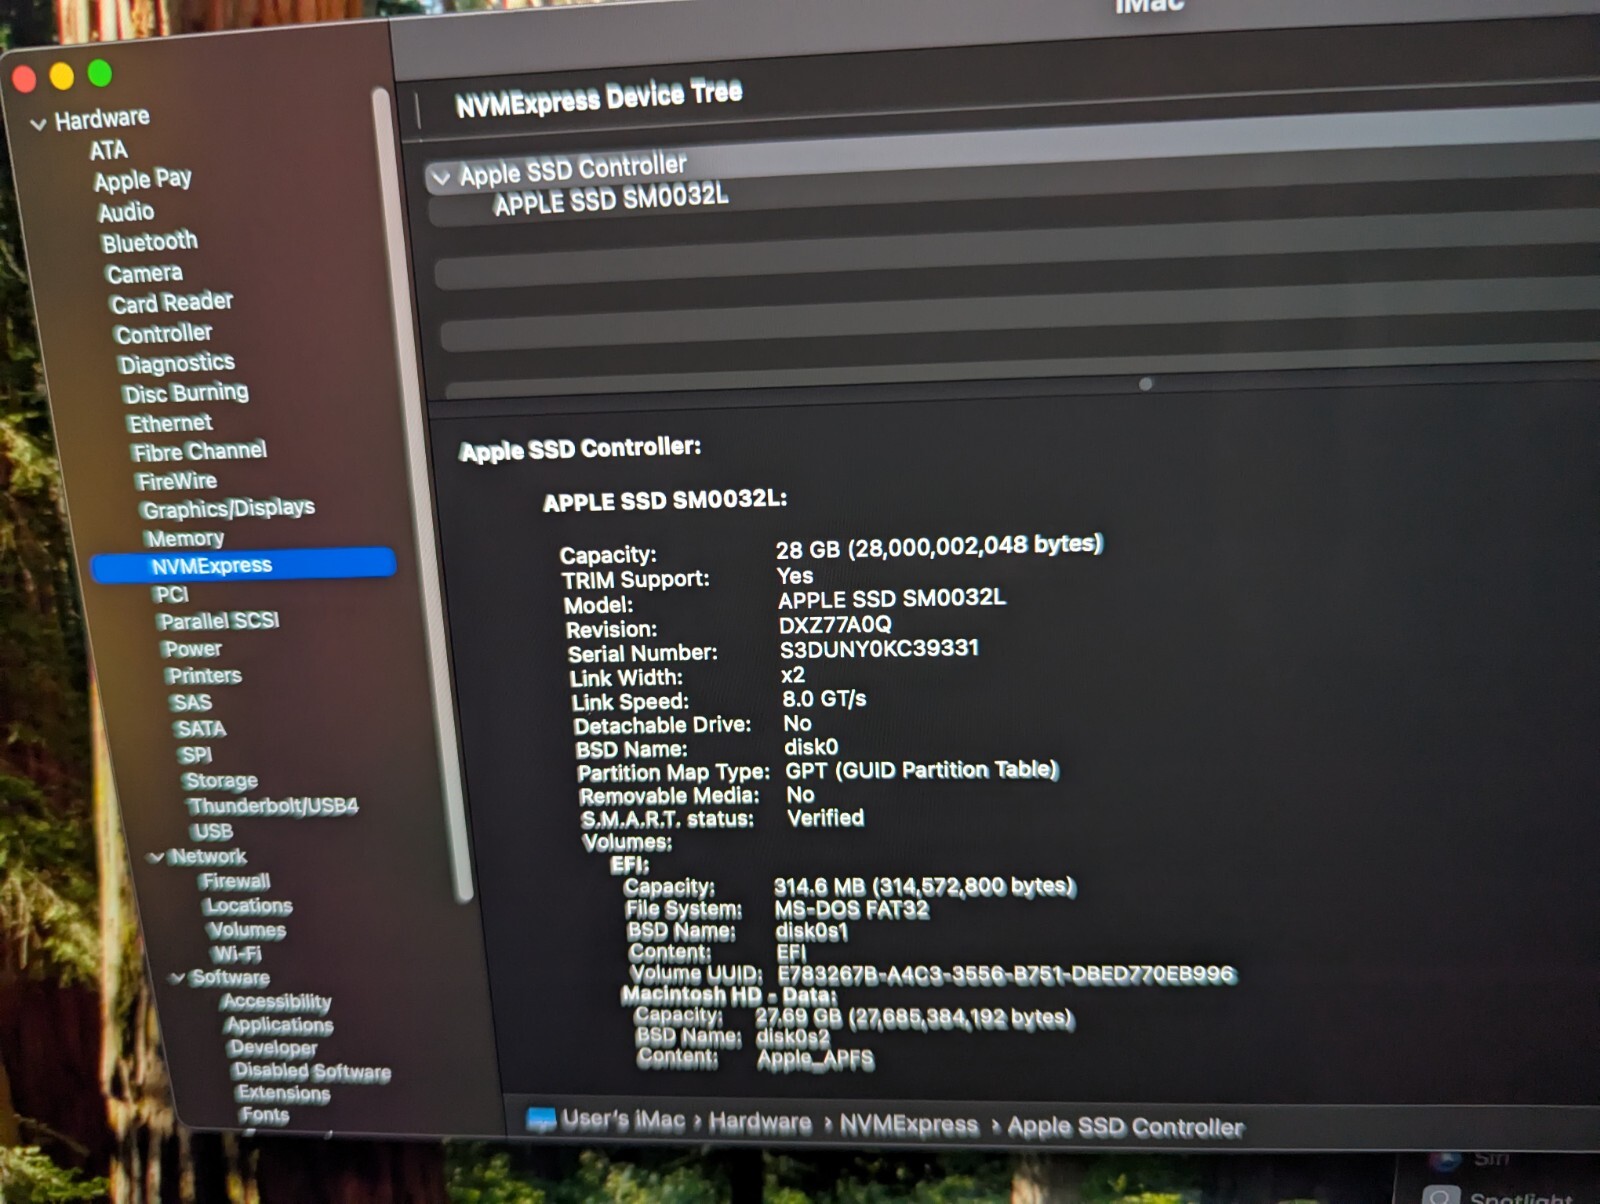The width and height of the screenshot is (1600, 1204).
Task: Select Locations under Network
Action: [x=249, y=906]
